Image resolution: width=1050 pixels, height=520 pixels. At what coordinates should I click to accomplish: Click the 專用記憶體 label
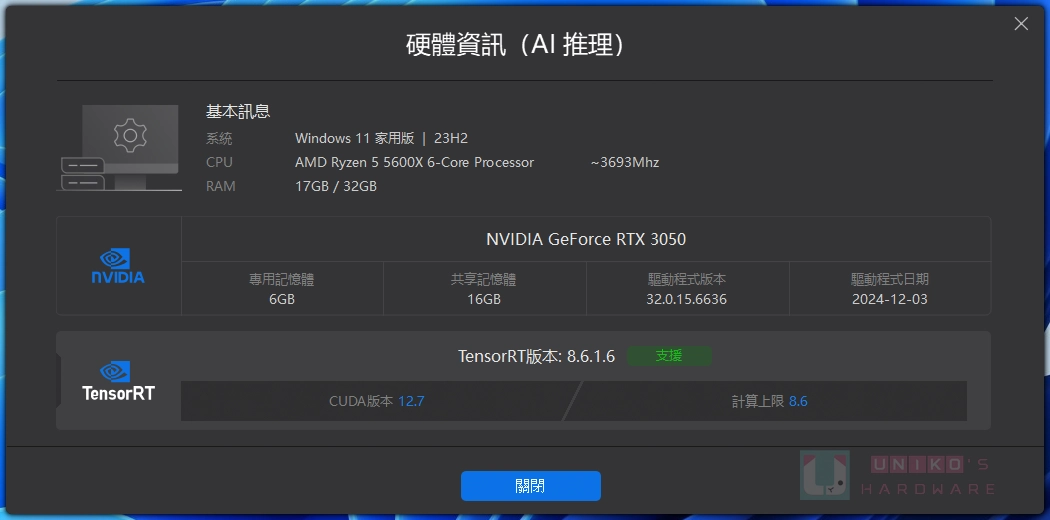click(x=282, y=279)
